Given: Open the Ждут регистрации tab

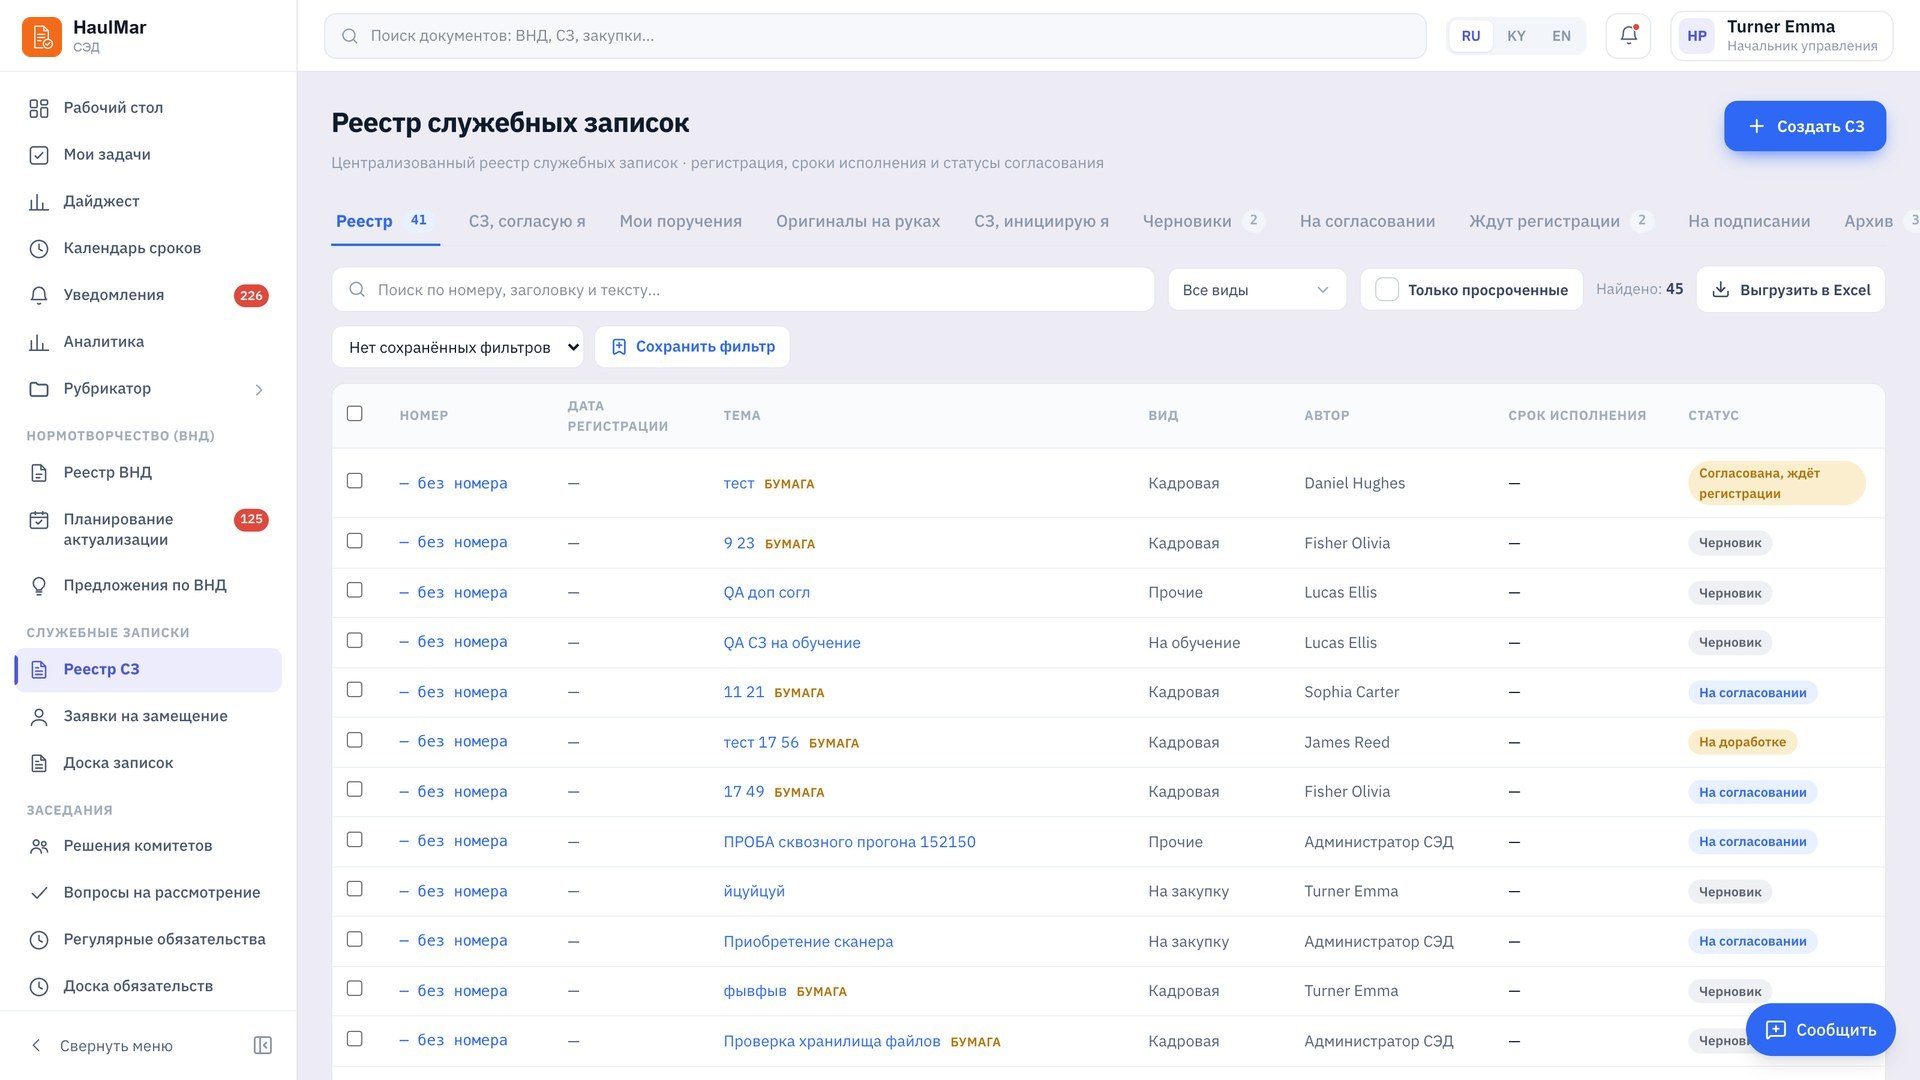Looking at the screenshot, I should coord(1560,221).
